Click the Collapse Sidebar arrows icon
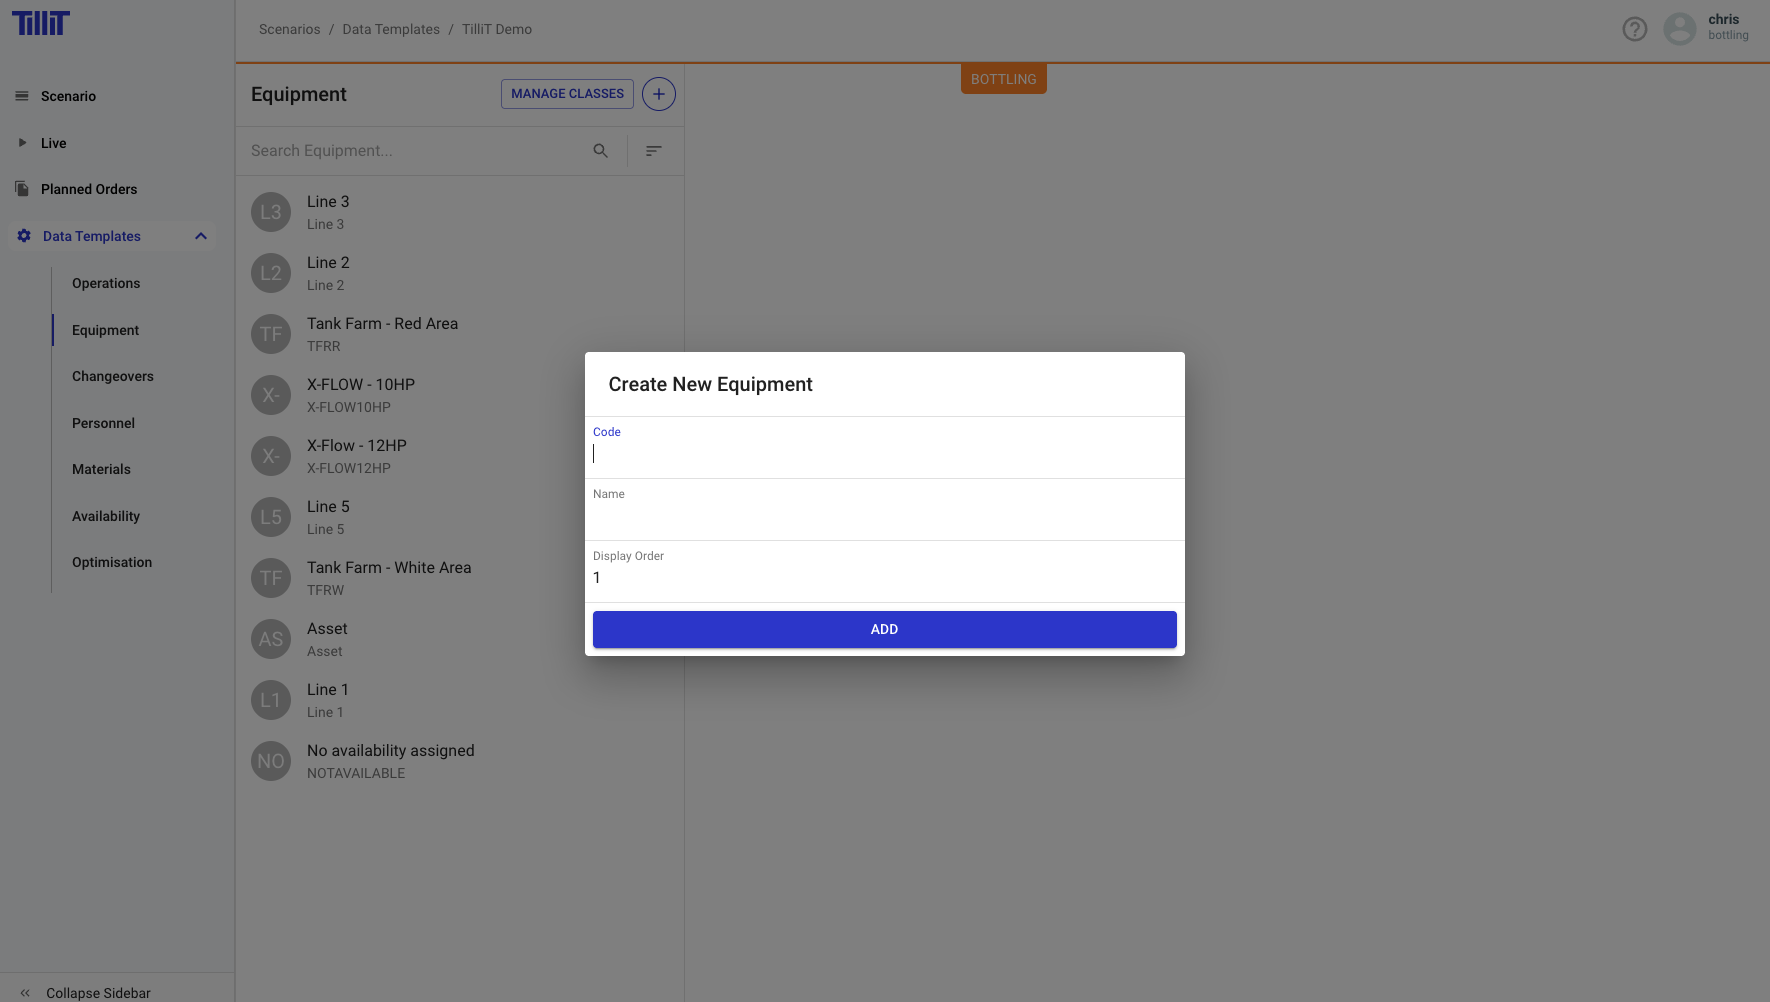The width and height of the screenshot is (1770, 1002). [25, 993]
